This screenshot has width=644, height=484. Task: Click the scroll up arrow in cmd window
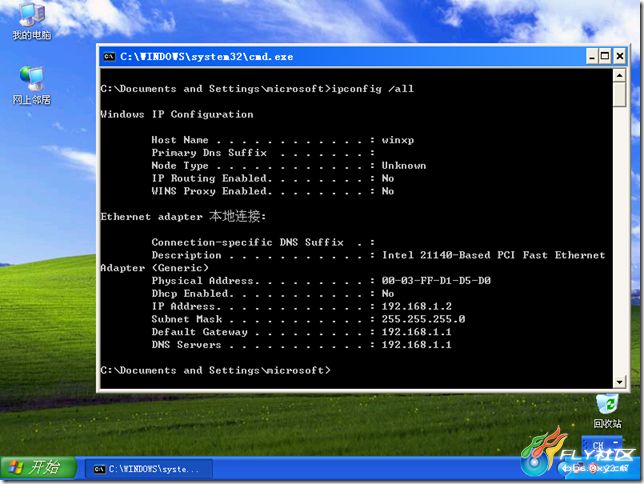pyautogui.click(x=619, y=75)
